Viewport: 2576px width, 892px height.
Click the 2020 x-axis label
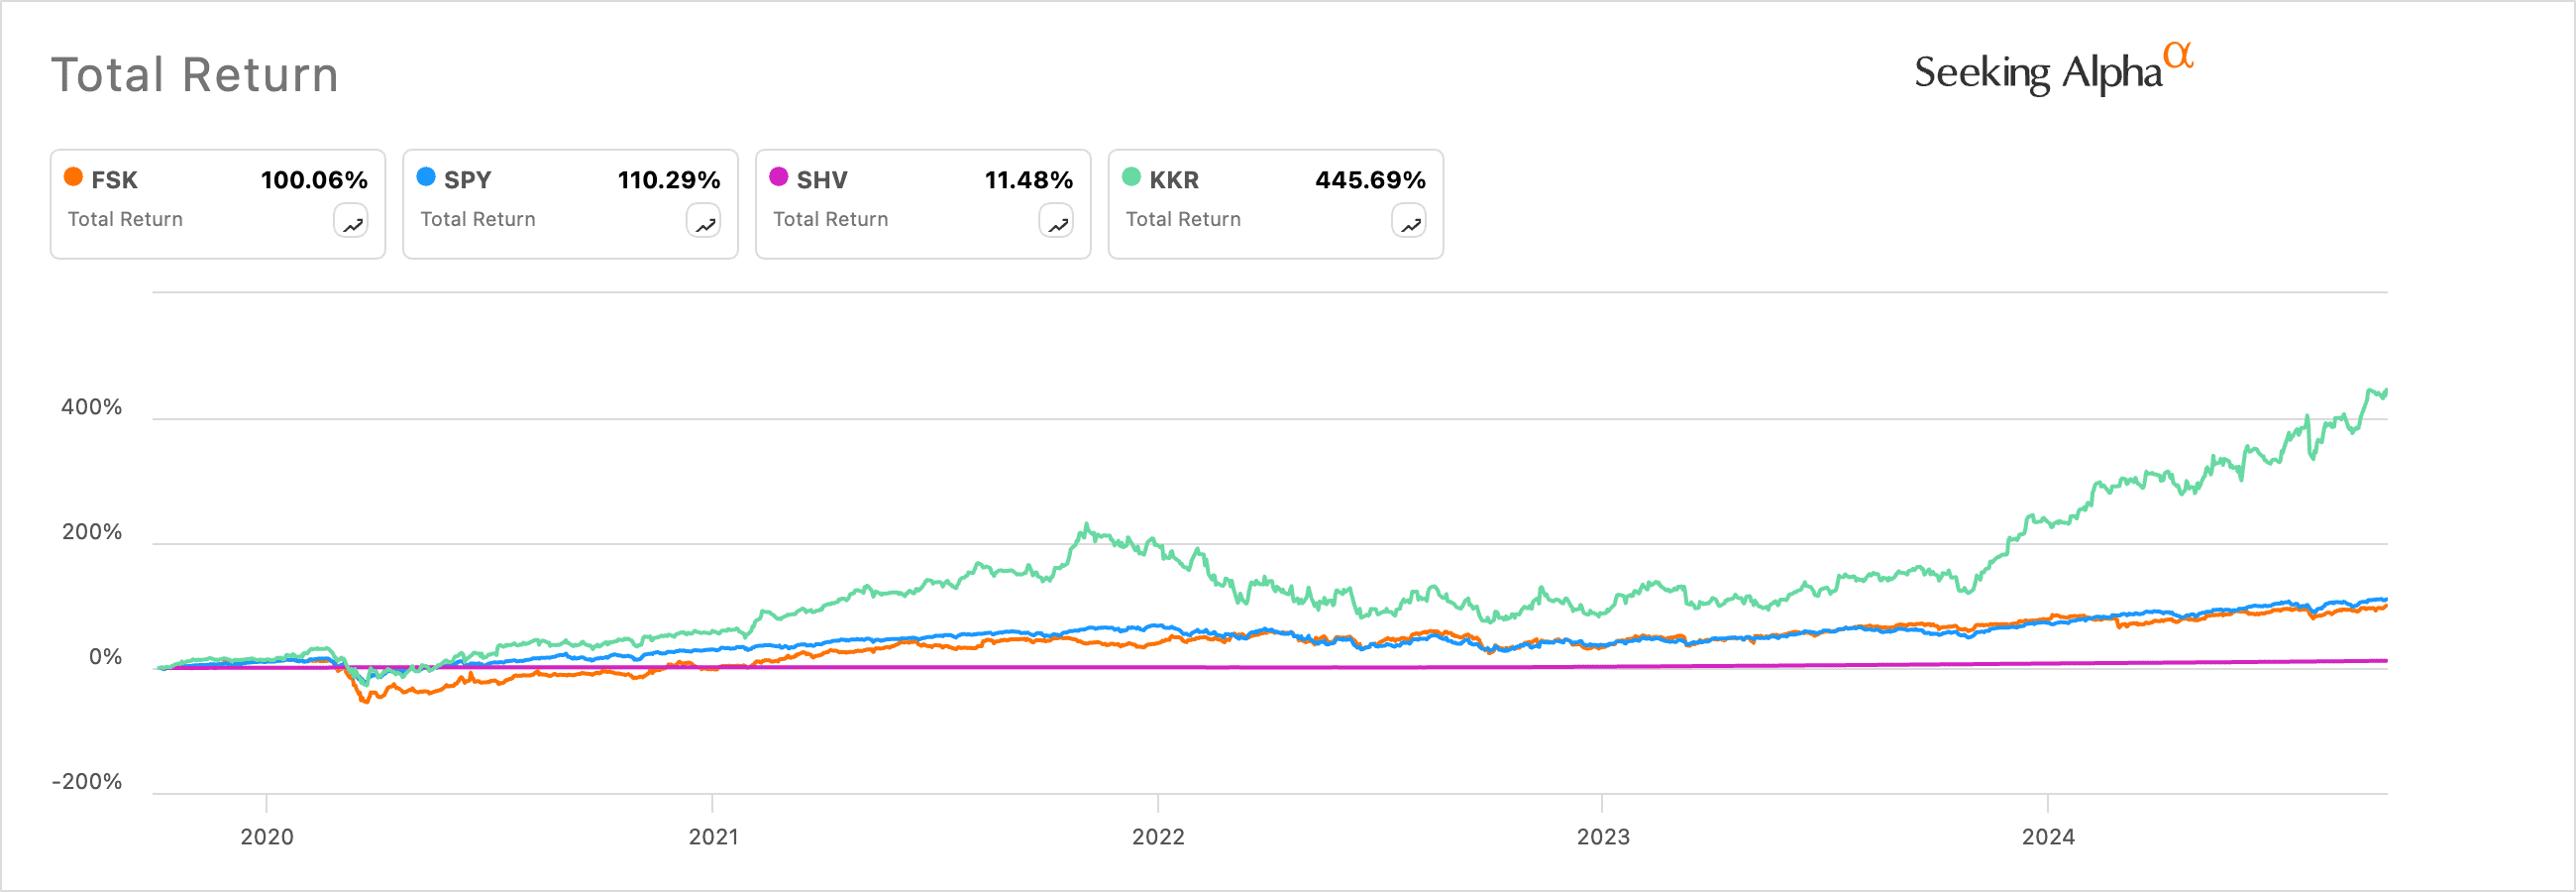(x=267, y=837)
